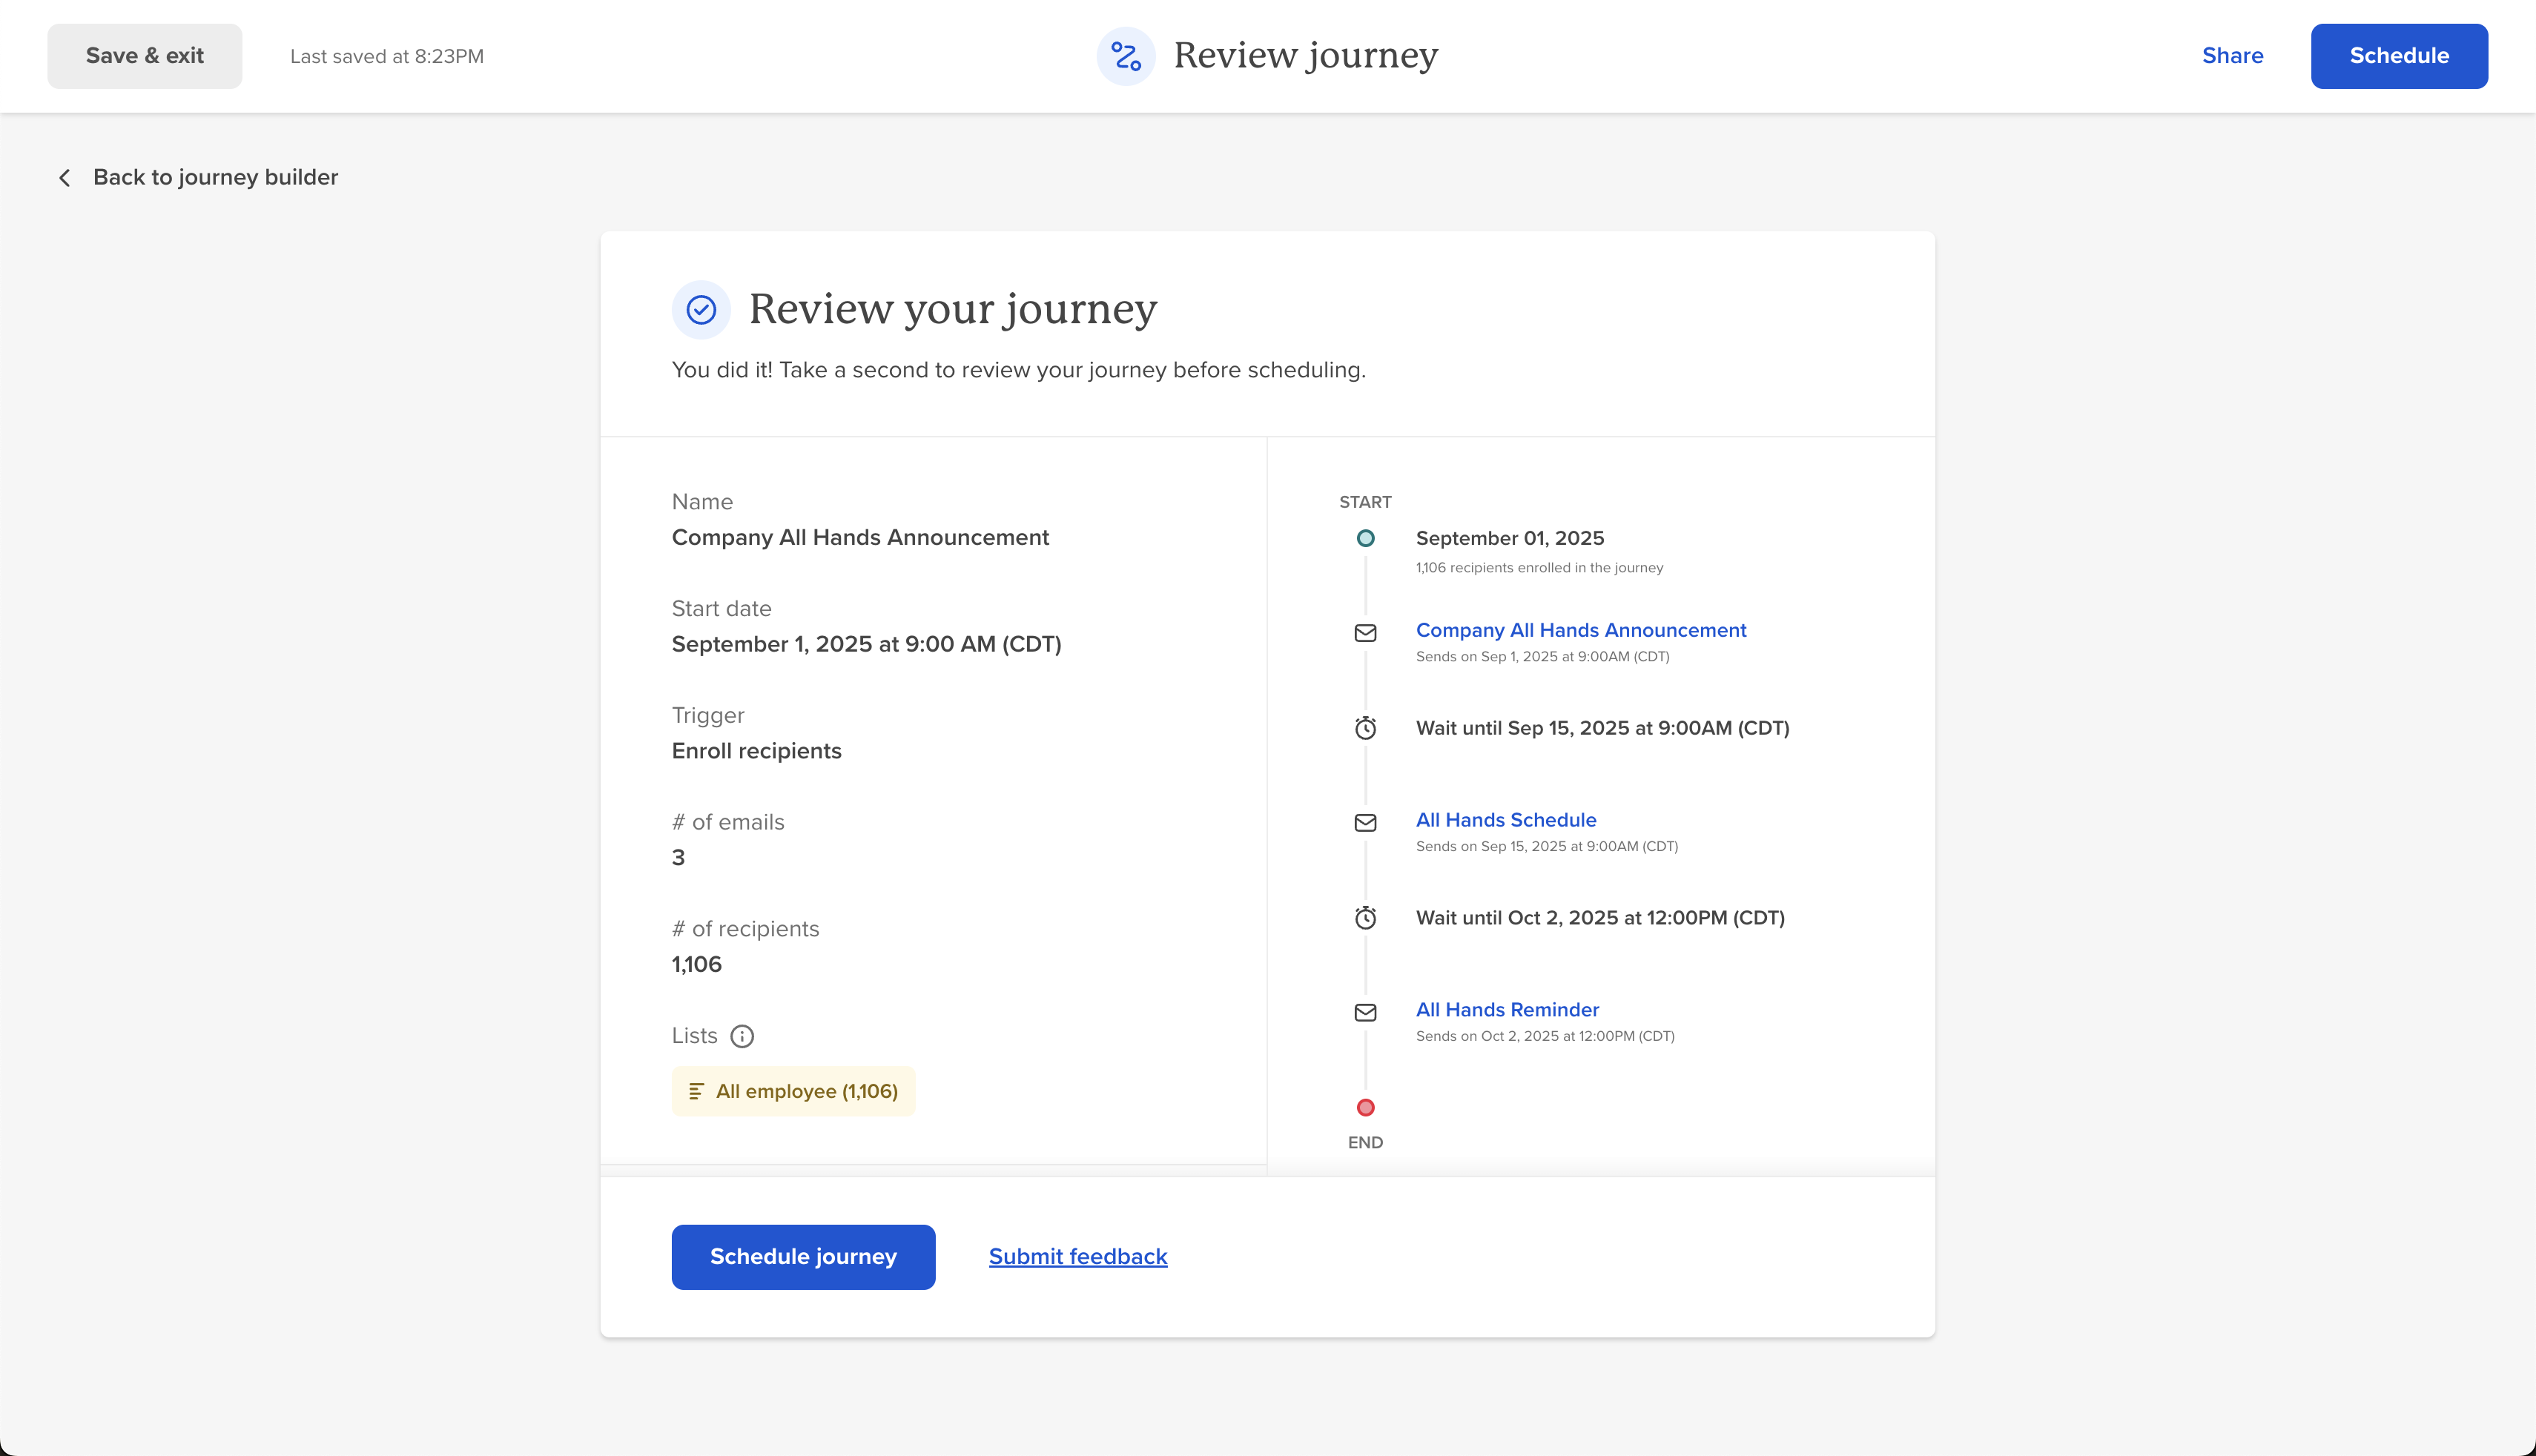
Task: Click the back arrow chevron icon
Action: click(x=65, y=178)
